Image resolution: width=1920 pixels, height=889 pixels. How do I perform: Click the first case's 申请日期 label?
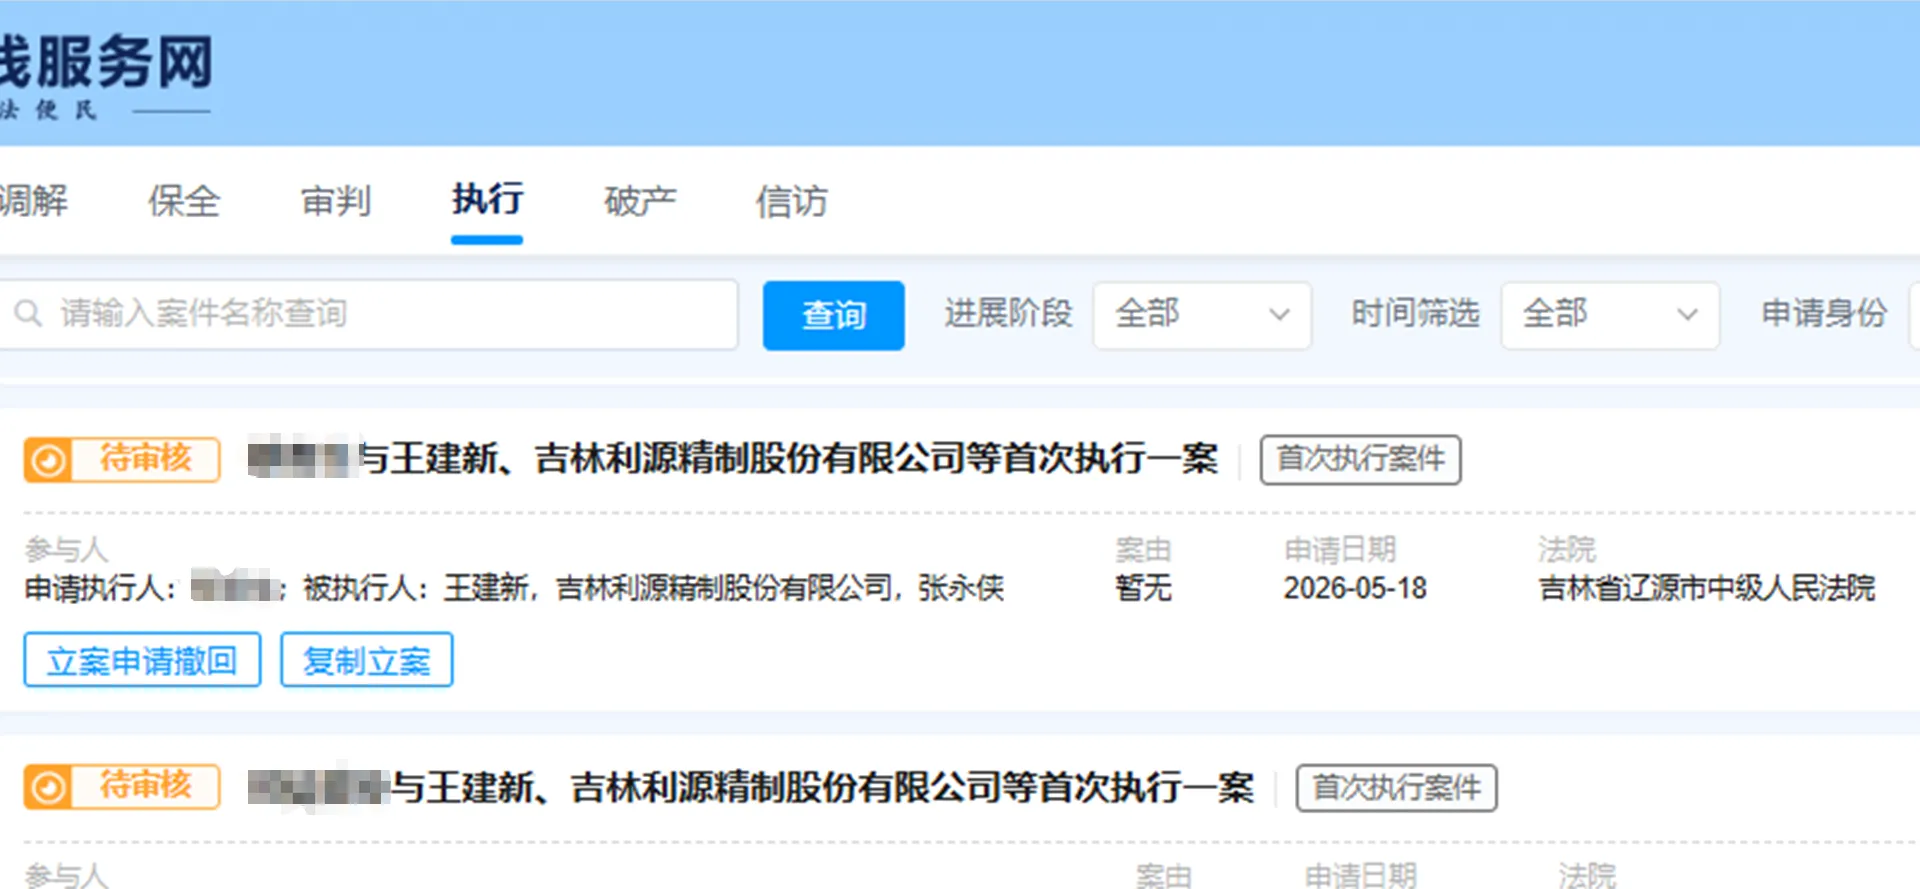point(1340,549)
